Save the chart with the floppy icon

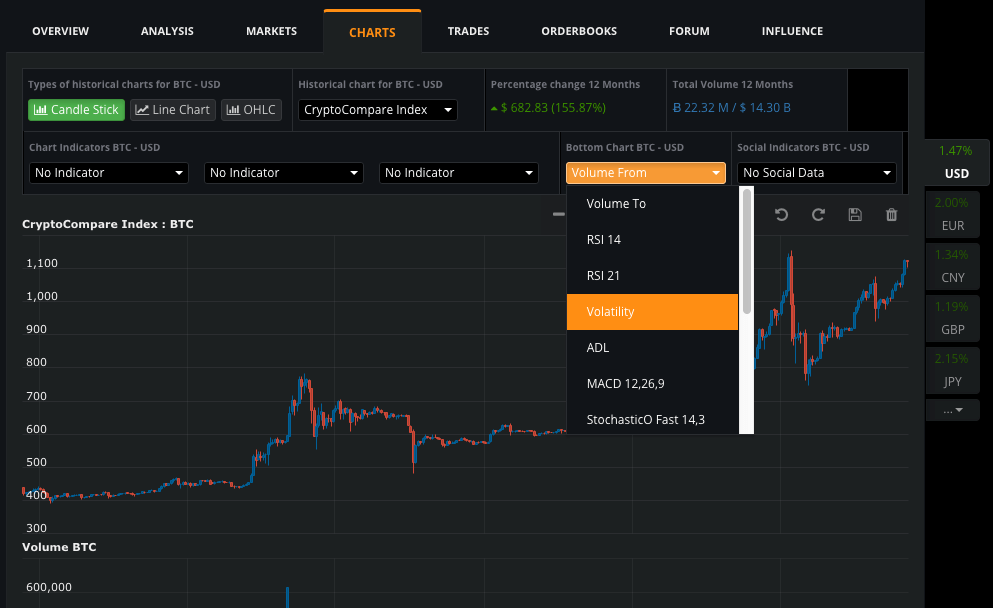point(854,215)
